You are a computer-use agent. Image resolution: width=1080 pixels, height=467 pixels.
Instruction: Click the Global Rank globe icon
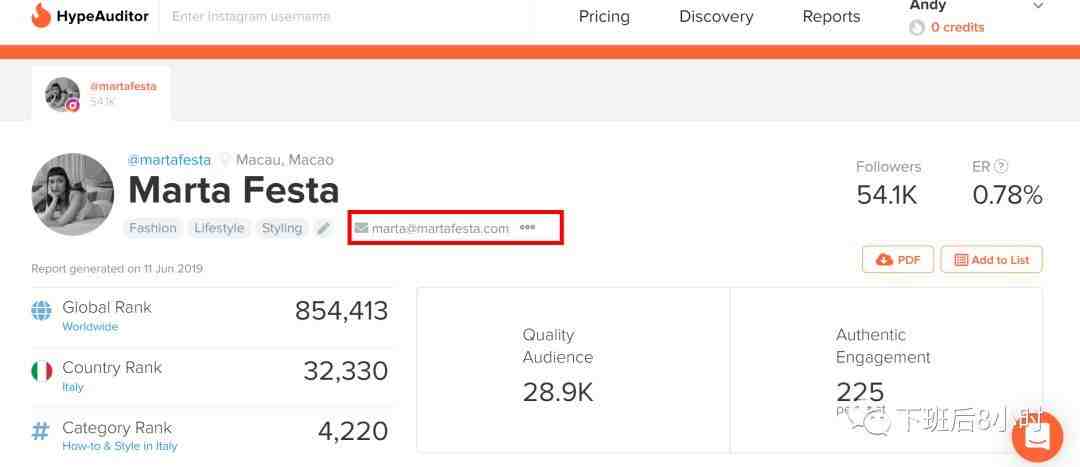[x=42, y=311]
